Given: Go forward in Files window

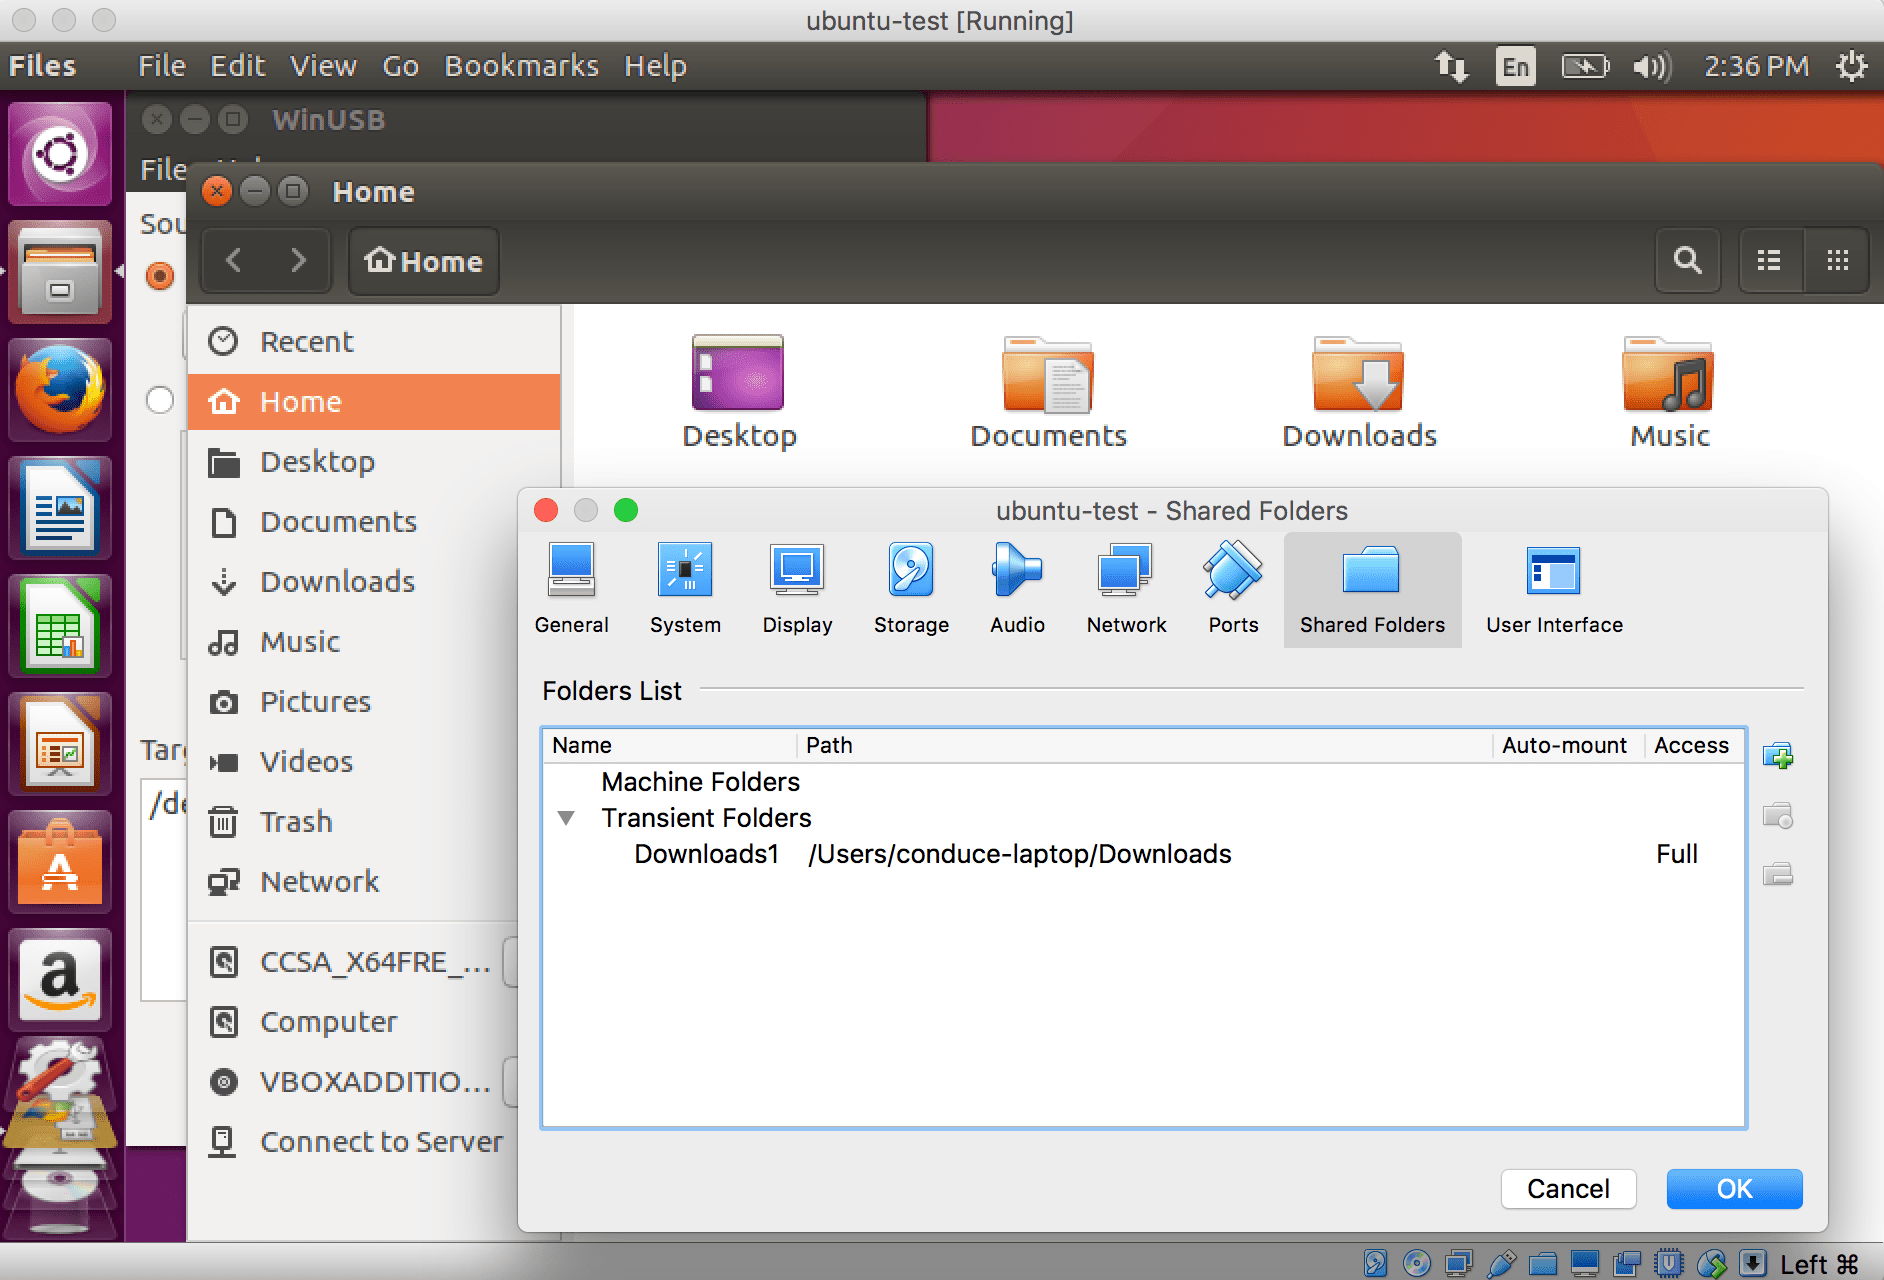Looking at the screenshot, I should click(x=298, y=261).
